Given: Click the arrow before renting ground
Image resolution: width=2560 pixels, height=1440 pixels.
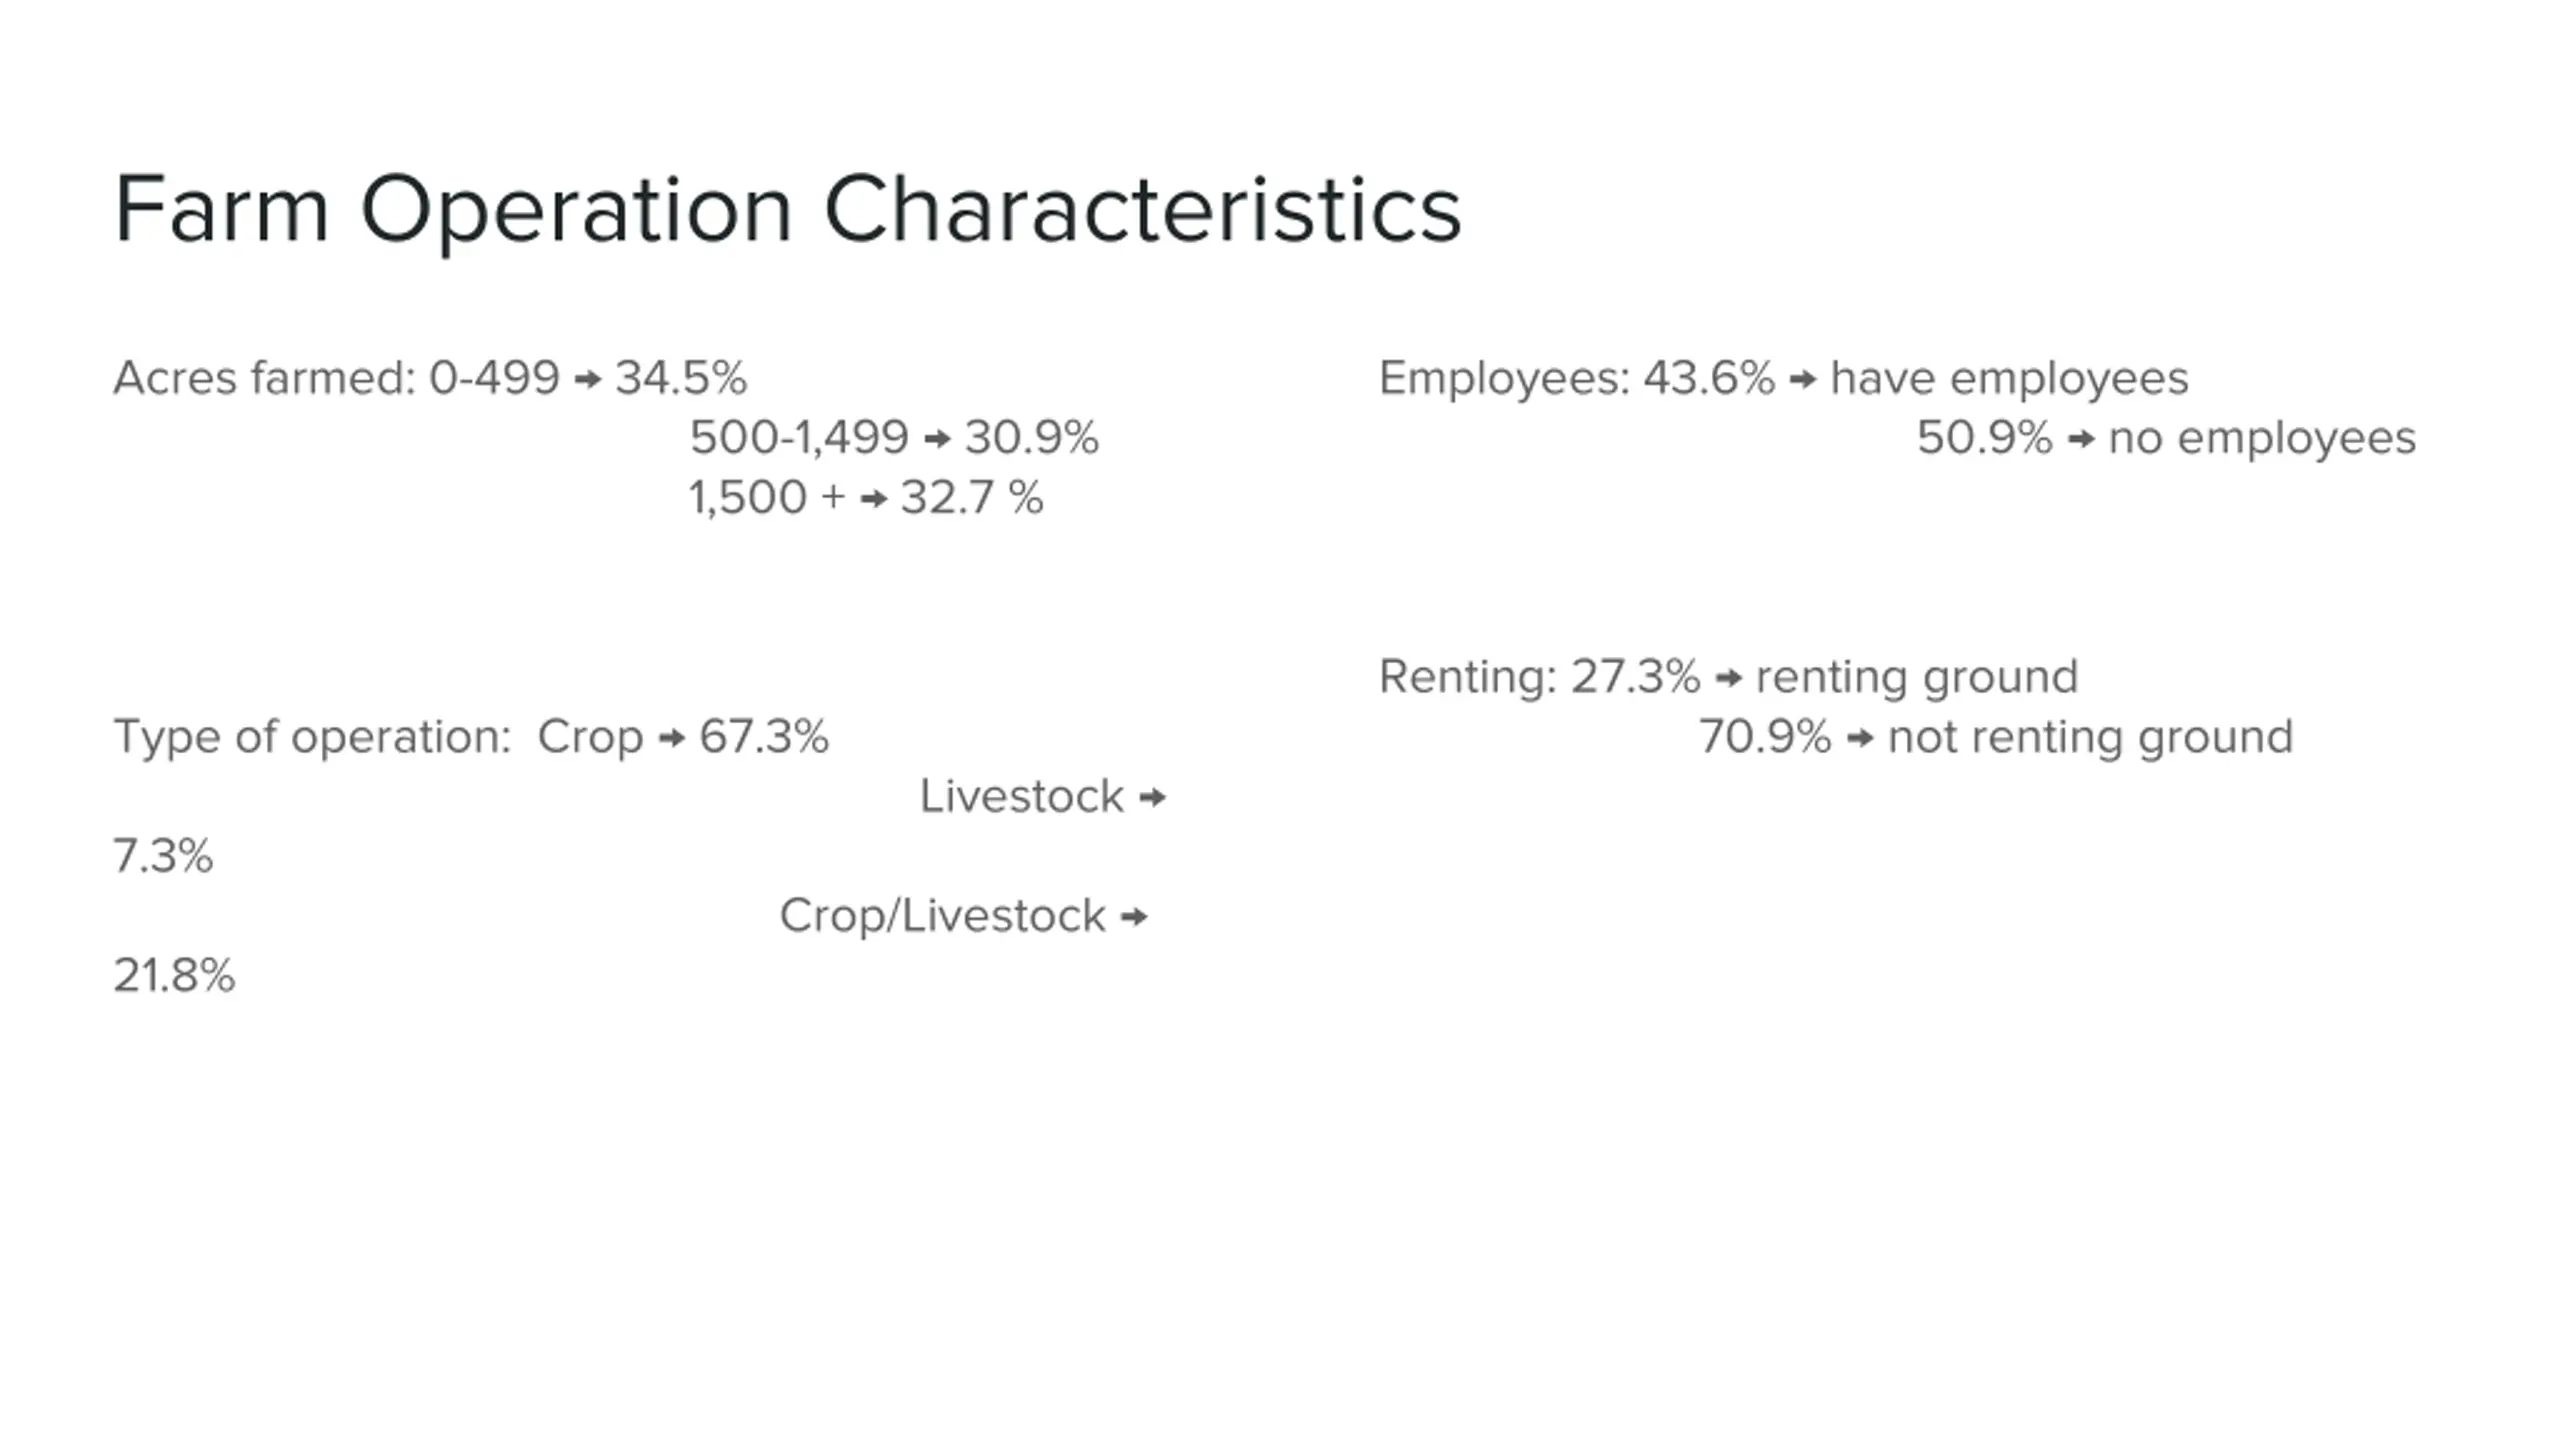Looking at the screenshot, I should pos(1729,678).
